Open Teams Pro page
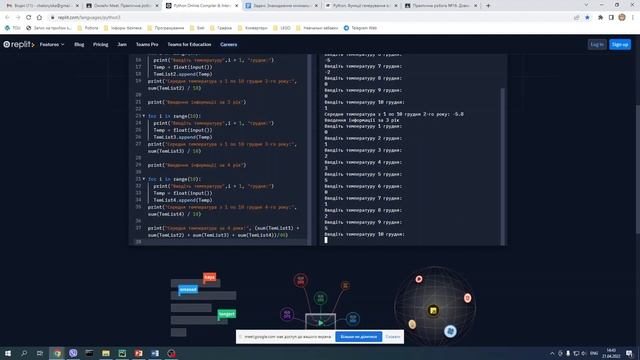This screenshot has height=360, width=640. click(147, 44)
